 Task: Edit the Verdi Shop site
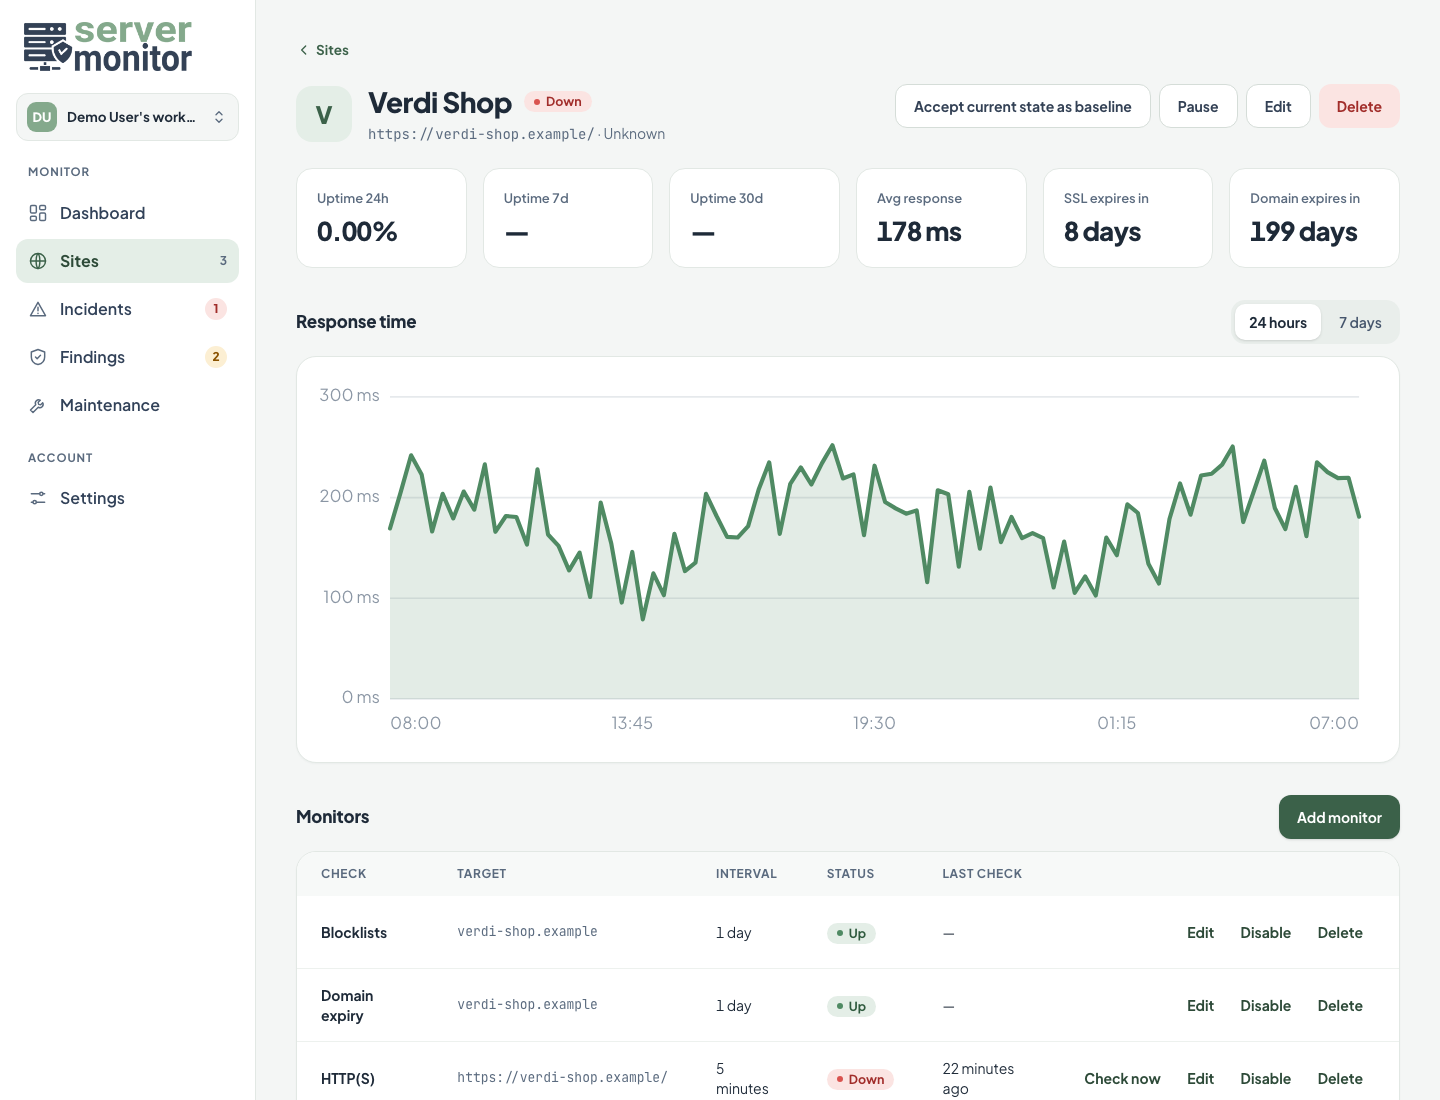click(1278, 106)
